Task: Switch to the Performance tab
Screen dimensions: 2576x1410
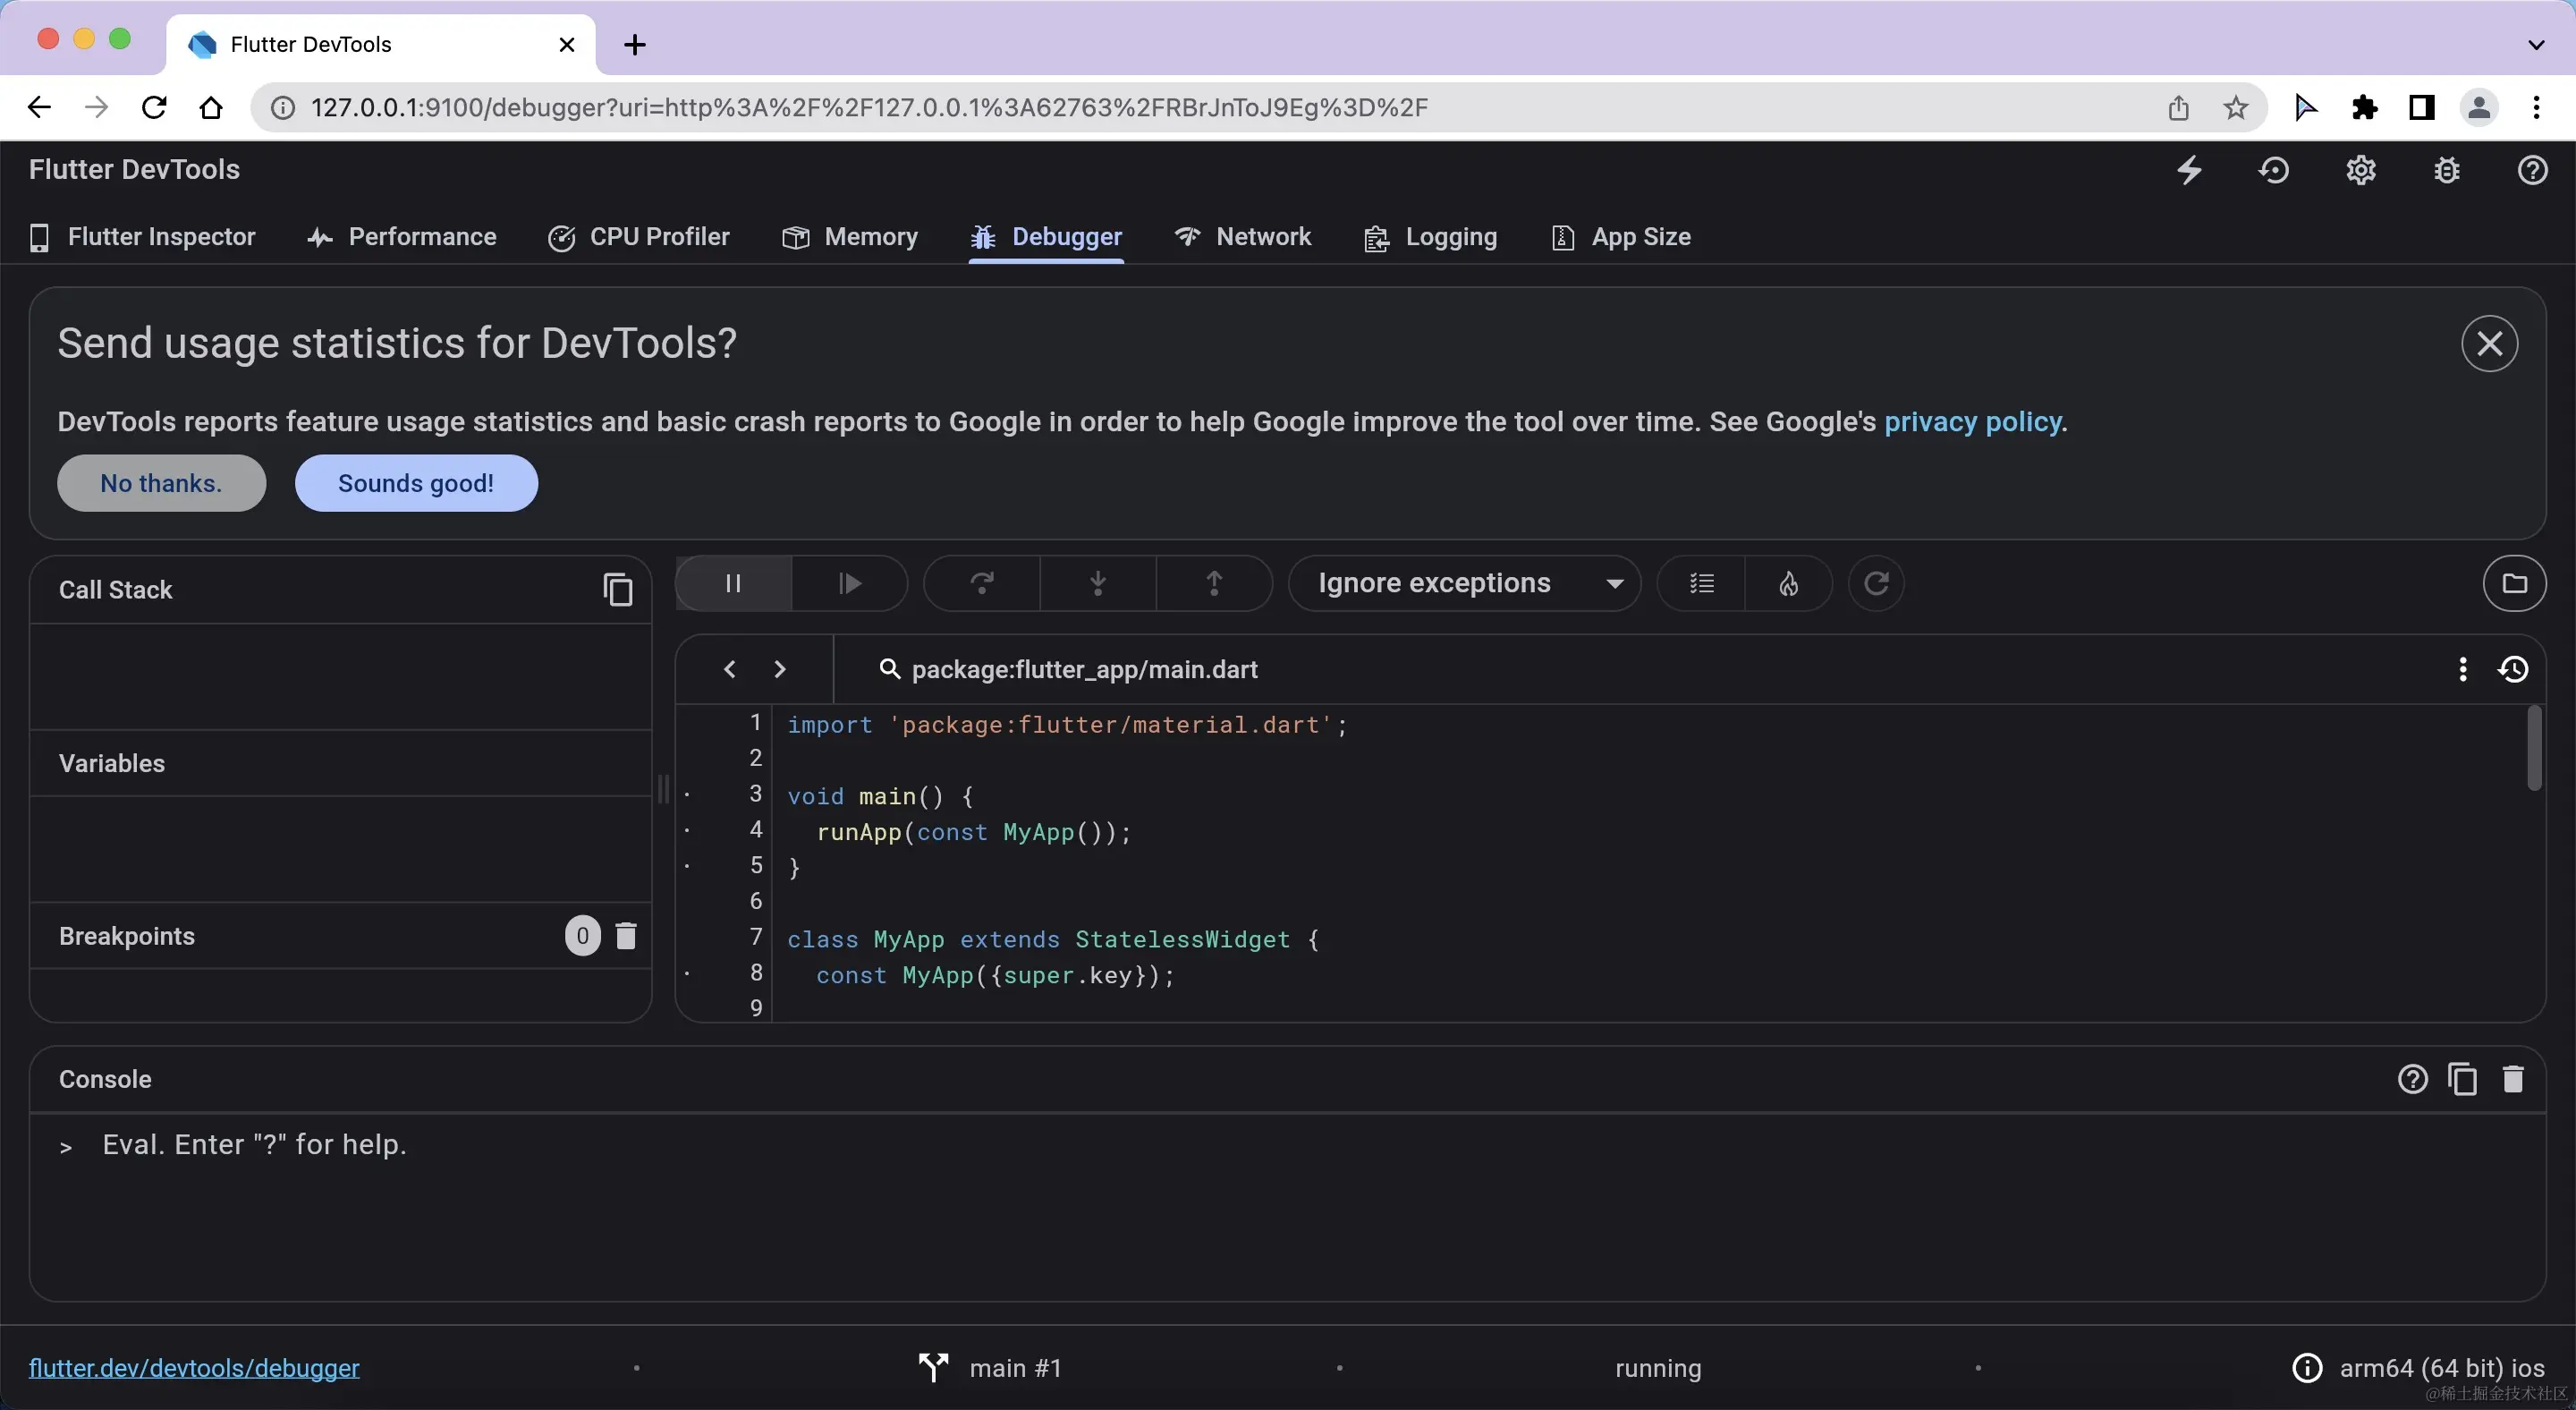Action: click(x=402, y=237)
